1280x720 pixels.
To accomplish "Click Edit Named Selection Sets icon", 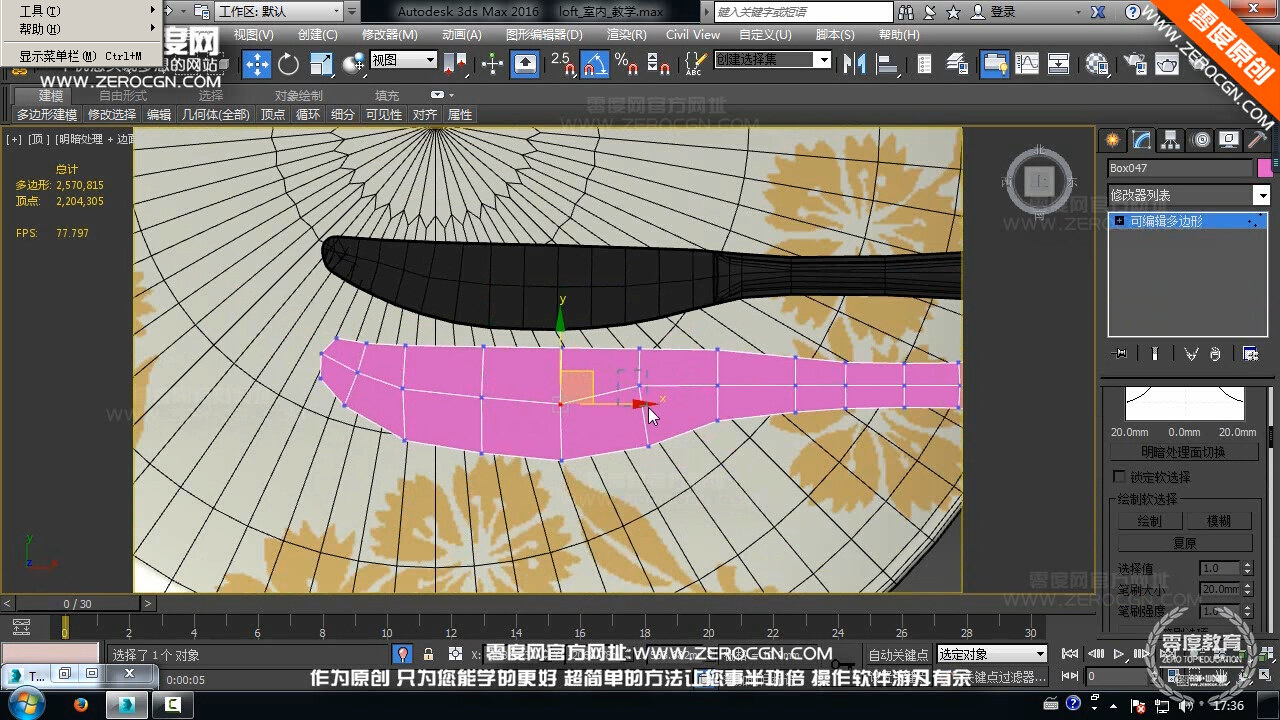I will tap(694, 64).
